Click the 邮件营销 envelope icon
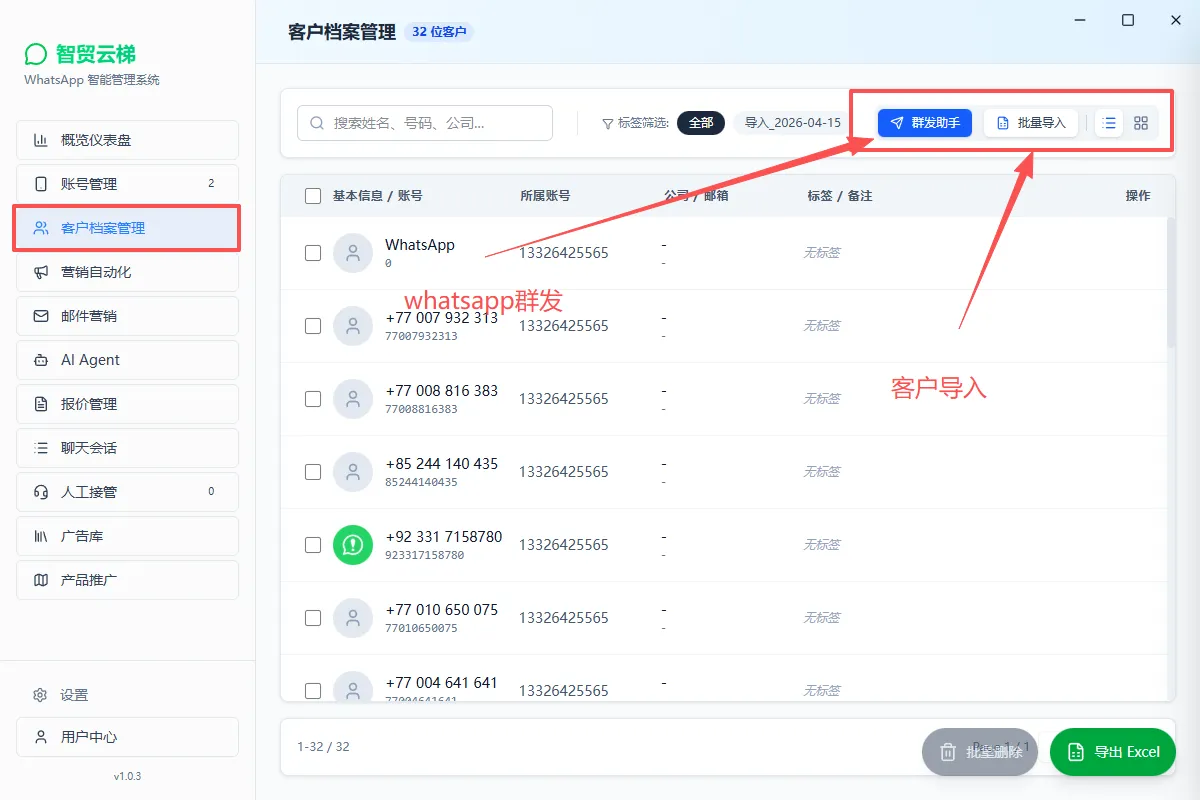 tap(41, 316)
